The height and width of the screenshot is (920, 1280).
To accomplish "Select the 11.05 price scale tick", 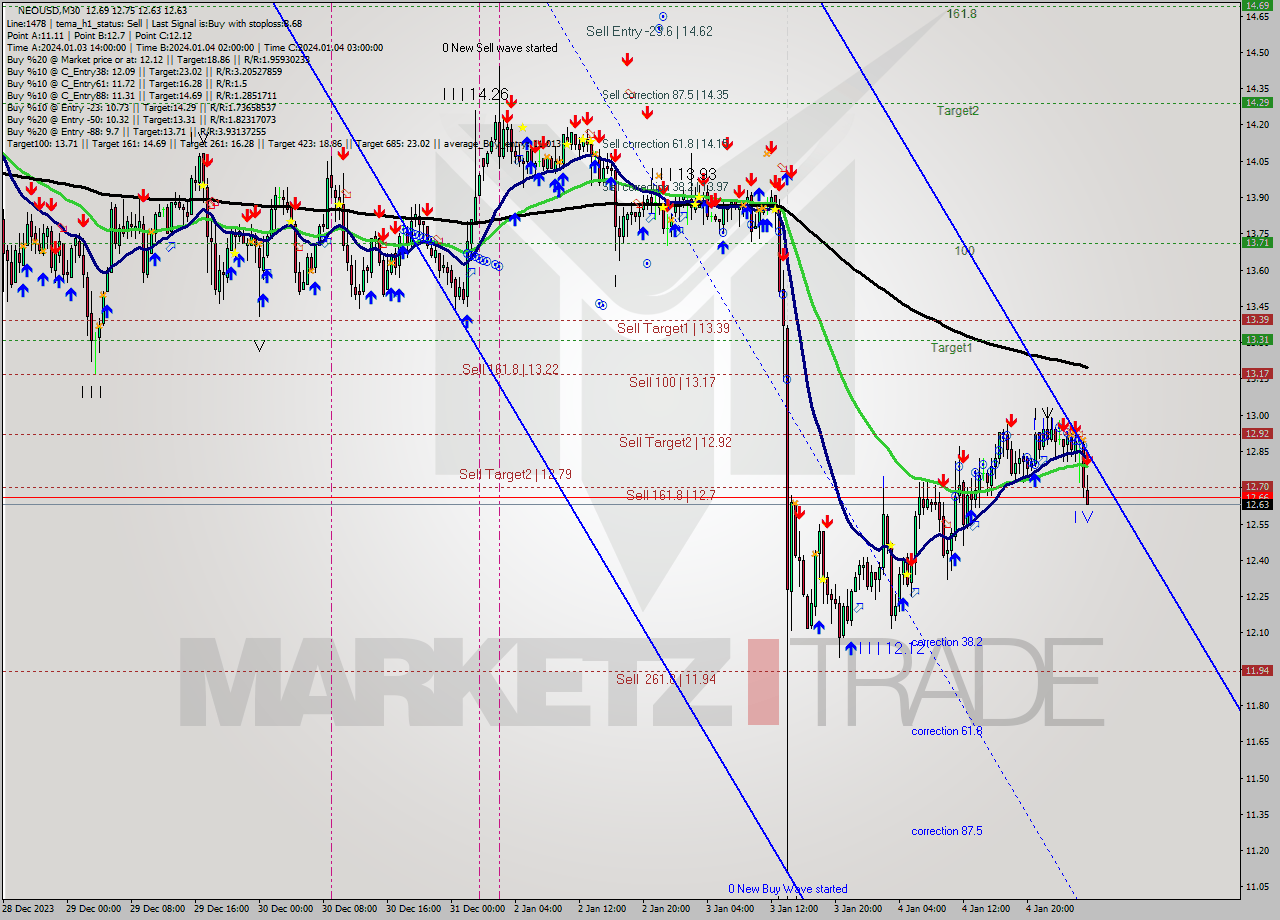I will [x=1256, y=887].
